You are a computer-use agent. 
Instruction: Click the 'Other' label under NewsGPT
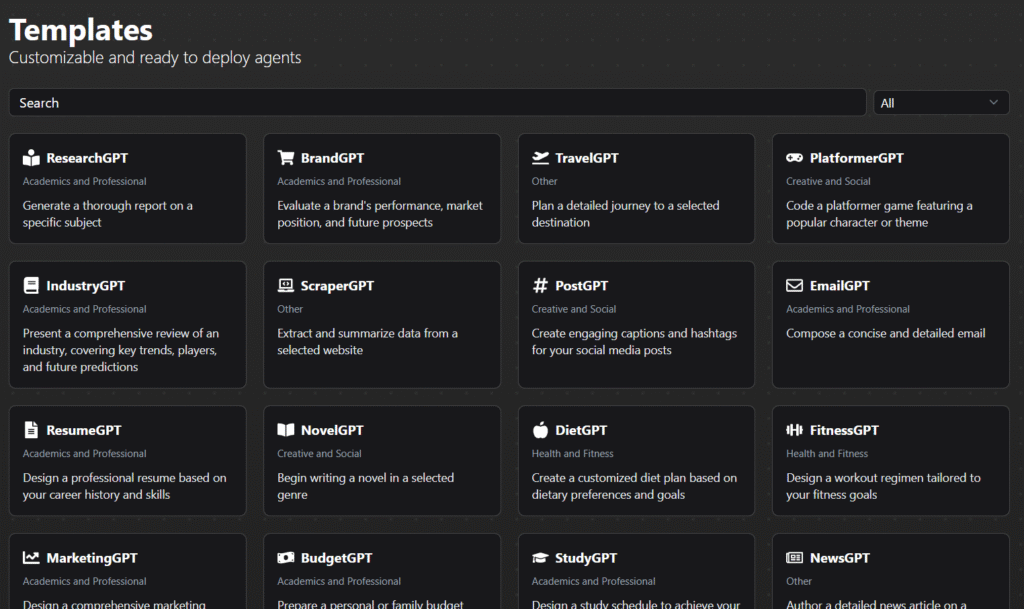click(799, 582)
